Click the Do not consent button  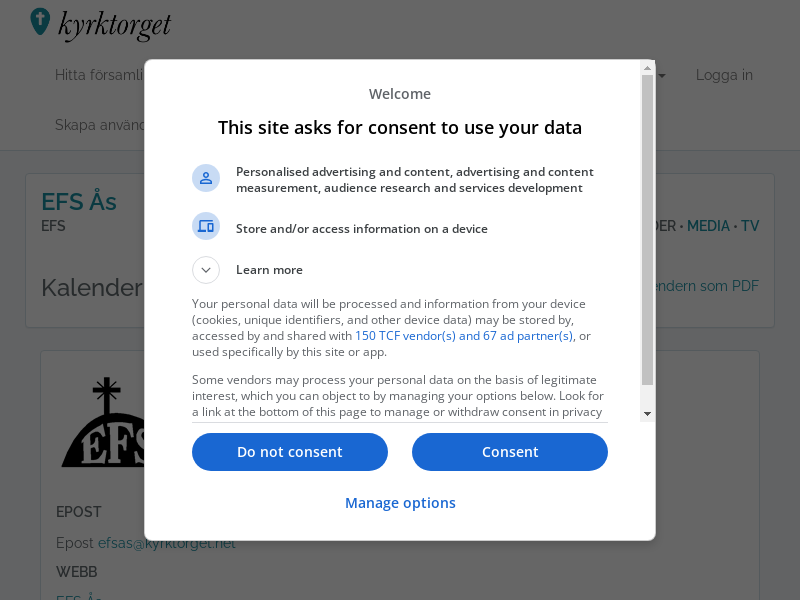click(x=290, y=452)
